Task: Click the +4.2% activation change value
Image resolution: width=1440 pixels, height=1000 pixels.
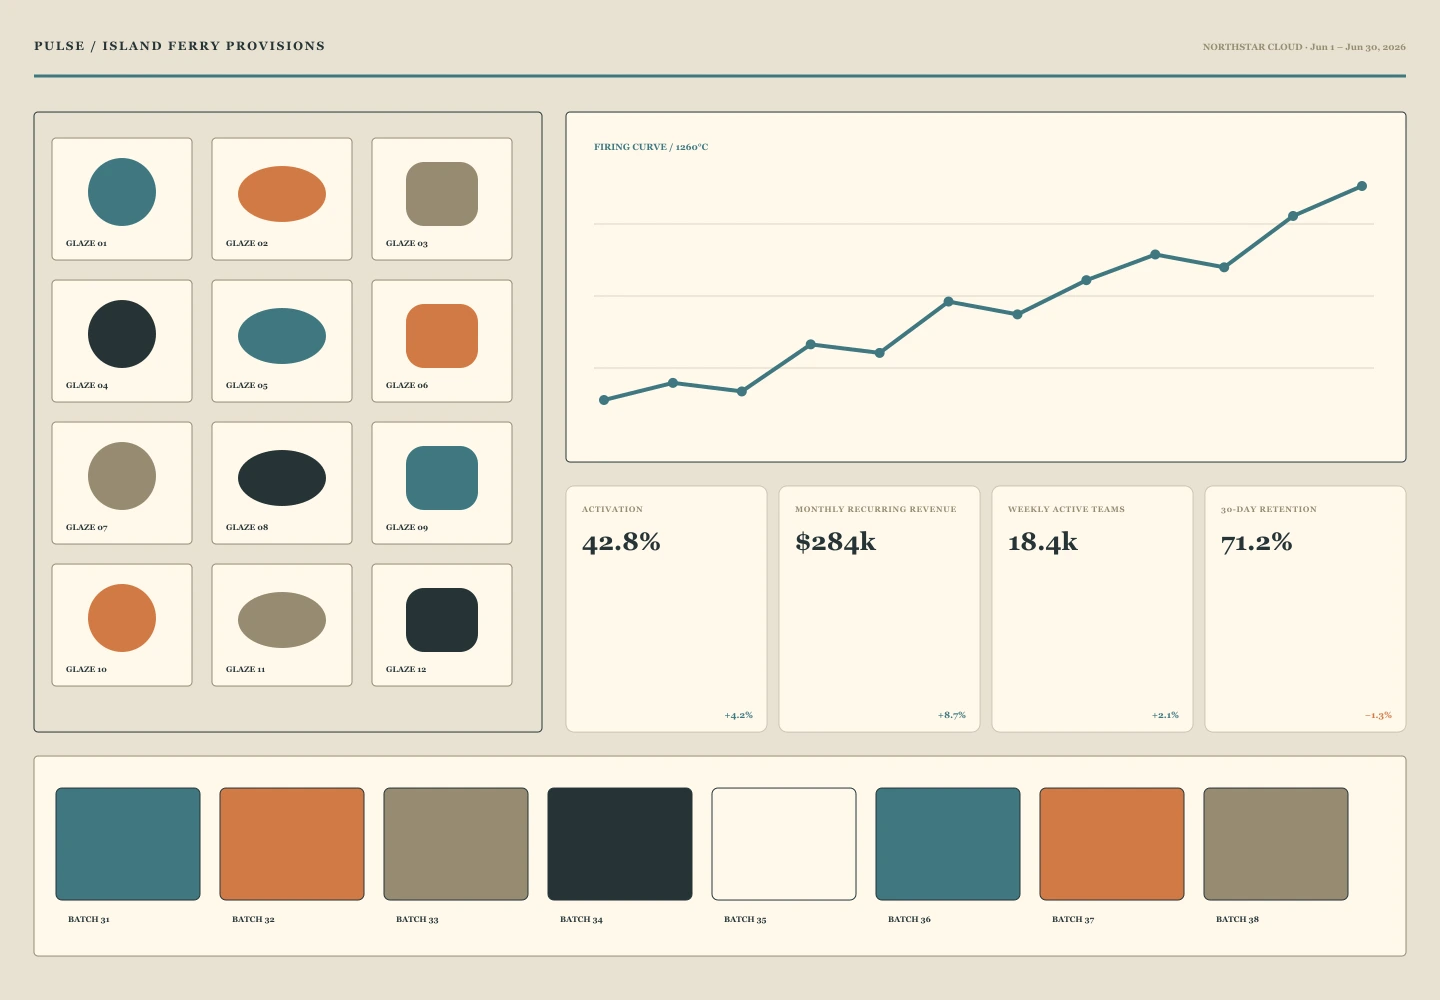Action: [x=739, y=715]
